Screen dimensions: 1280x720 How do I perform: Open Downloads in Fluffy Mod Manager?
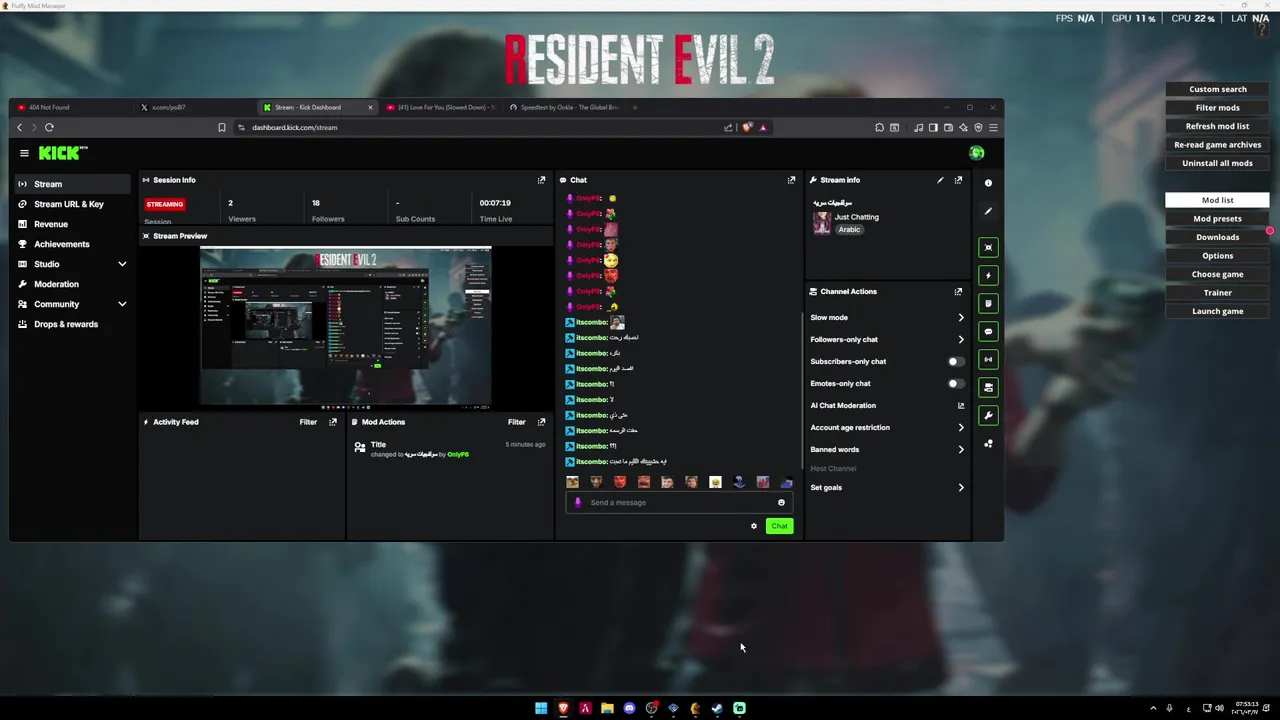[x=1217, y=237]
